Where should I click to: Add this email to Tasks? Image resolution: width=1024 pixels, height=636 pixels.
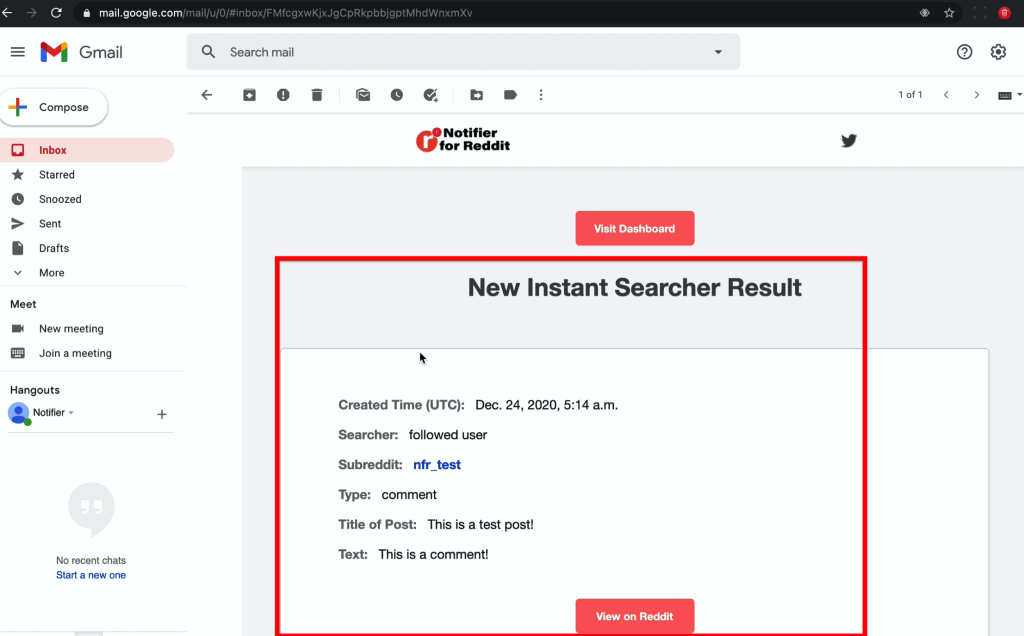[x=430, y=95]
